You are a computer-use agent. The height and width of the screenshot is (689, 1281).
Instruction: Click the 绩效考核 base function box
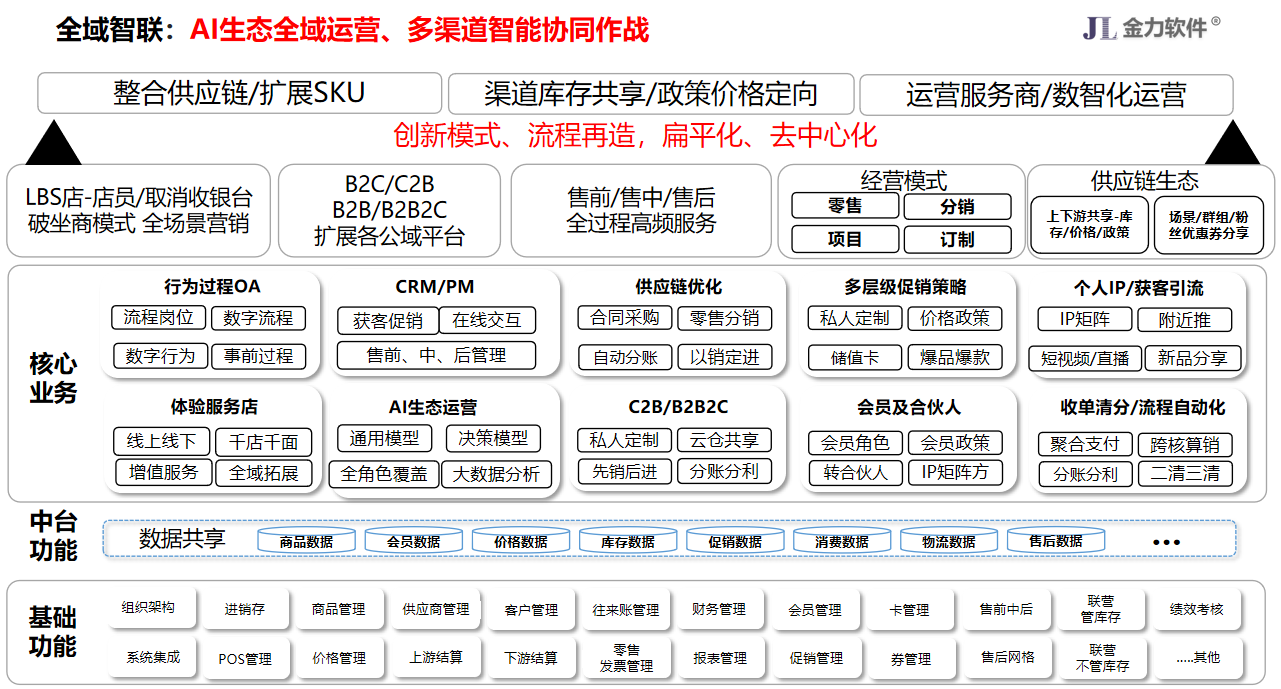[1196, 609]
